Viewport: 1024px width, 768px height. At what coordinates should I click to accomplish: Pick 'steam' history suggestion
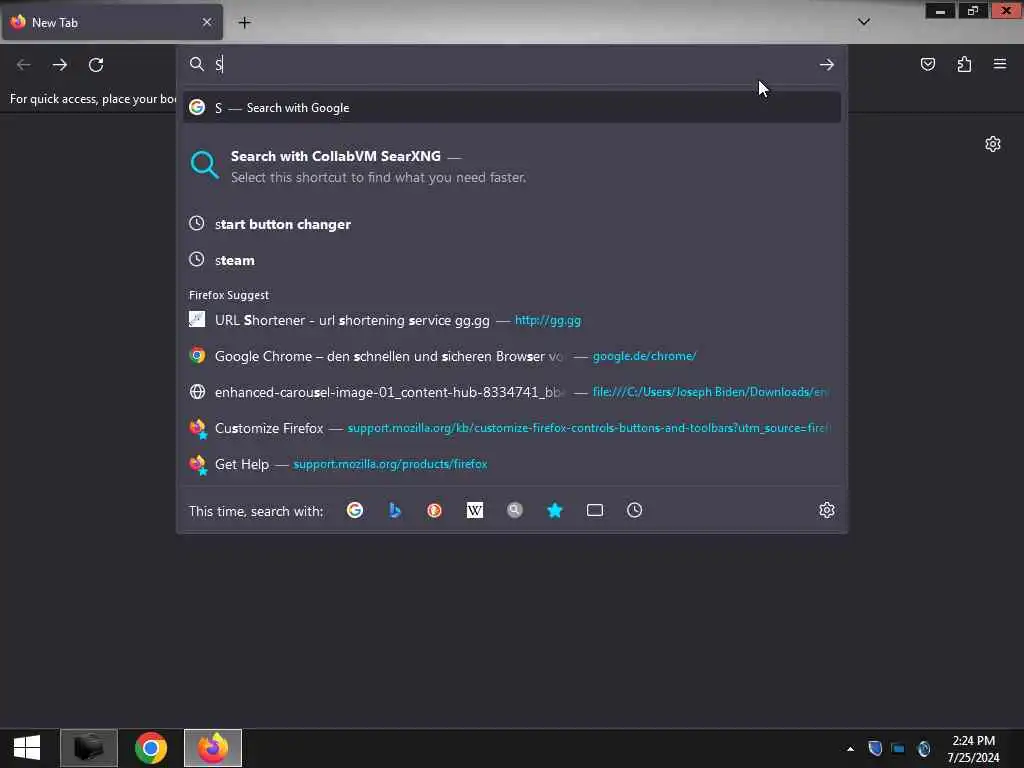click(512, 260)
